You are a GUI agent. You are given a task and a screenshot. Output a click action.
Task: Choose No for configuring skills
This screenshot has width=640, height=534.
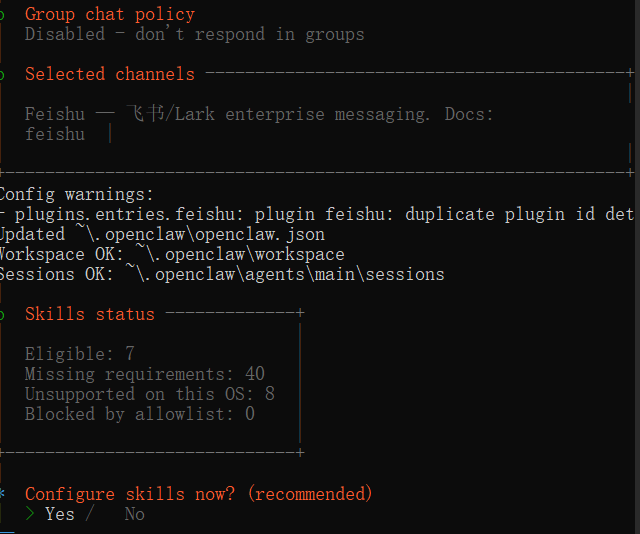134,514
